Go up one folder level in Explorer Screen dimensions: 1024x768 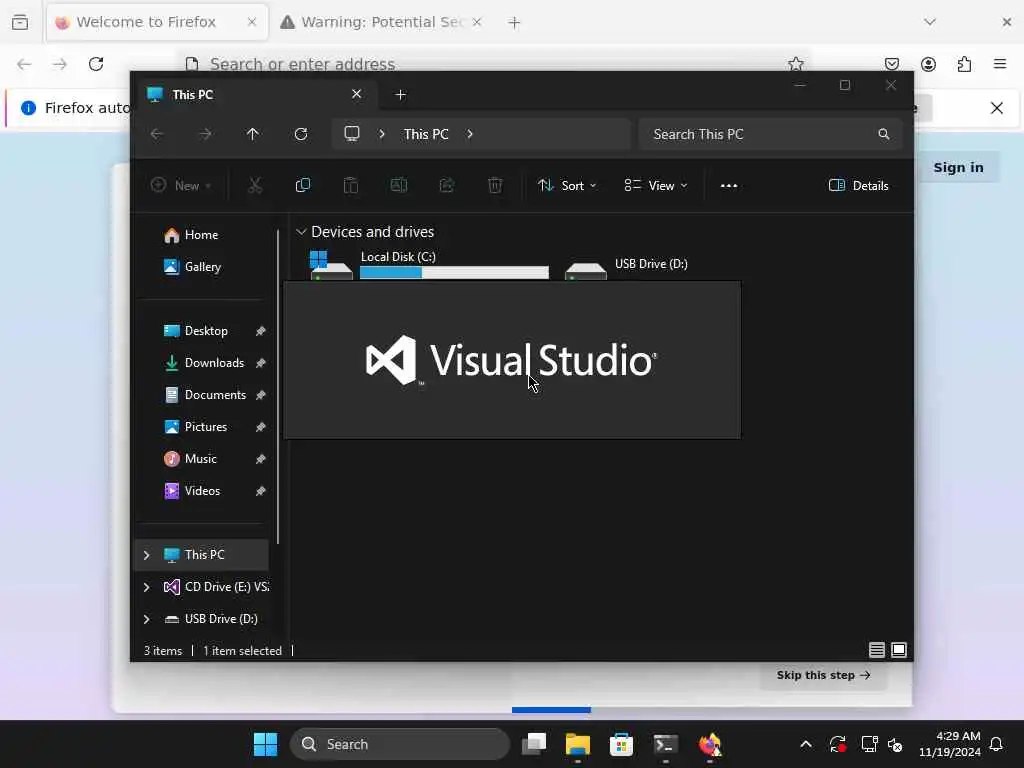252,134
